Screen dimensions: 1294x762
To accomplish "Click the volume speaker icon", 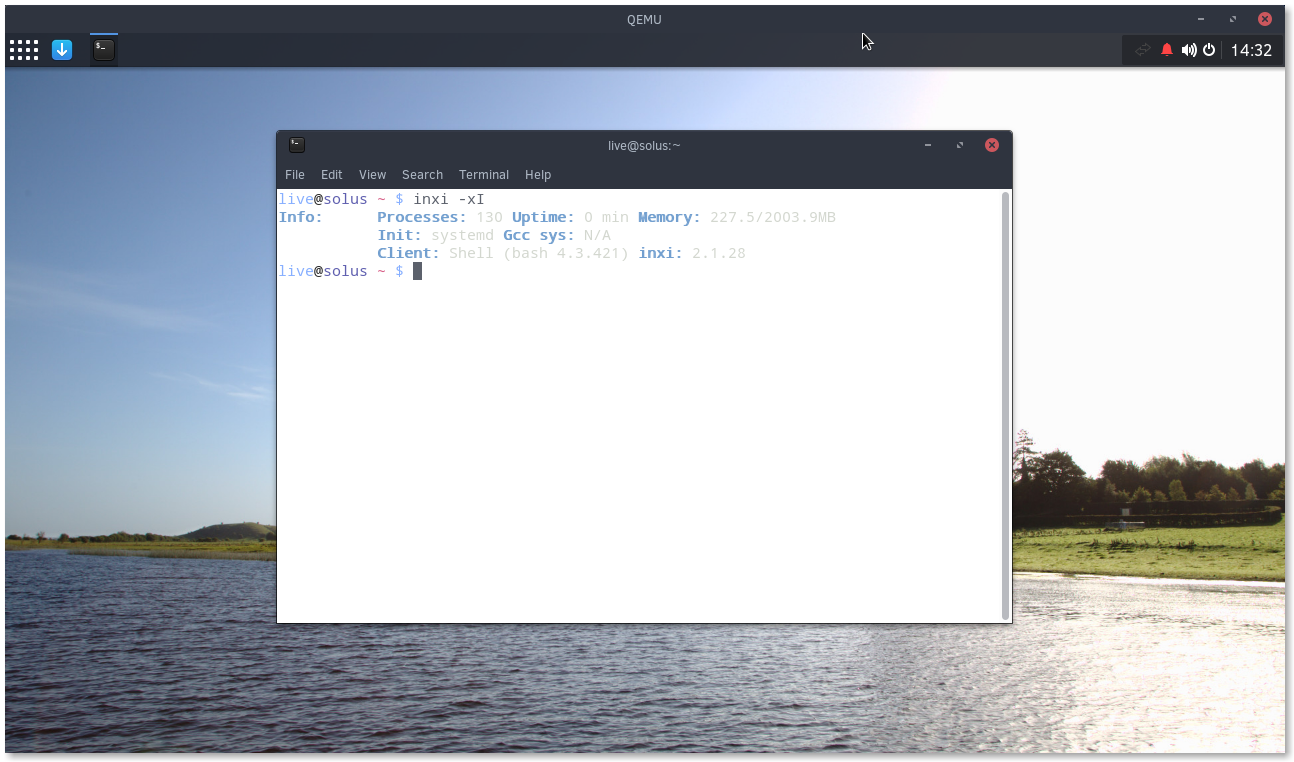I will tap(1188, 50).
